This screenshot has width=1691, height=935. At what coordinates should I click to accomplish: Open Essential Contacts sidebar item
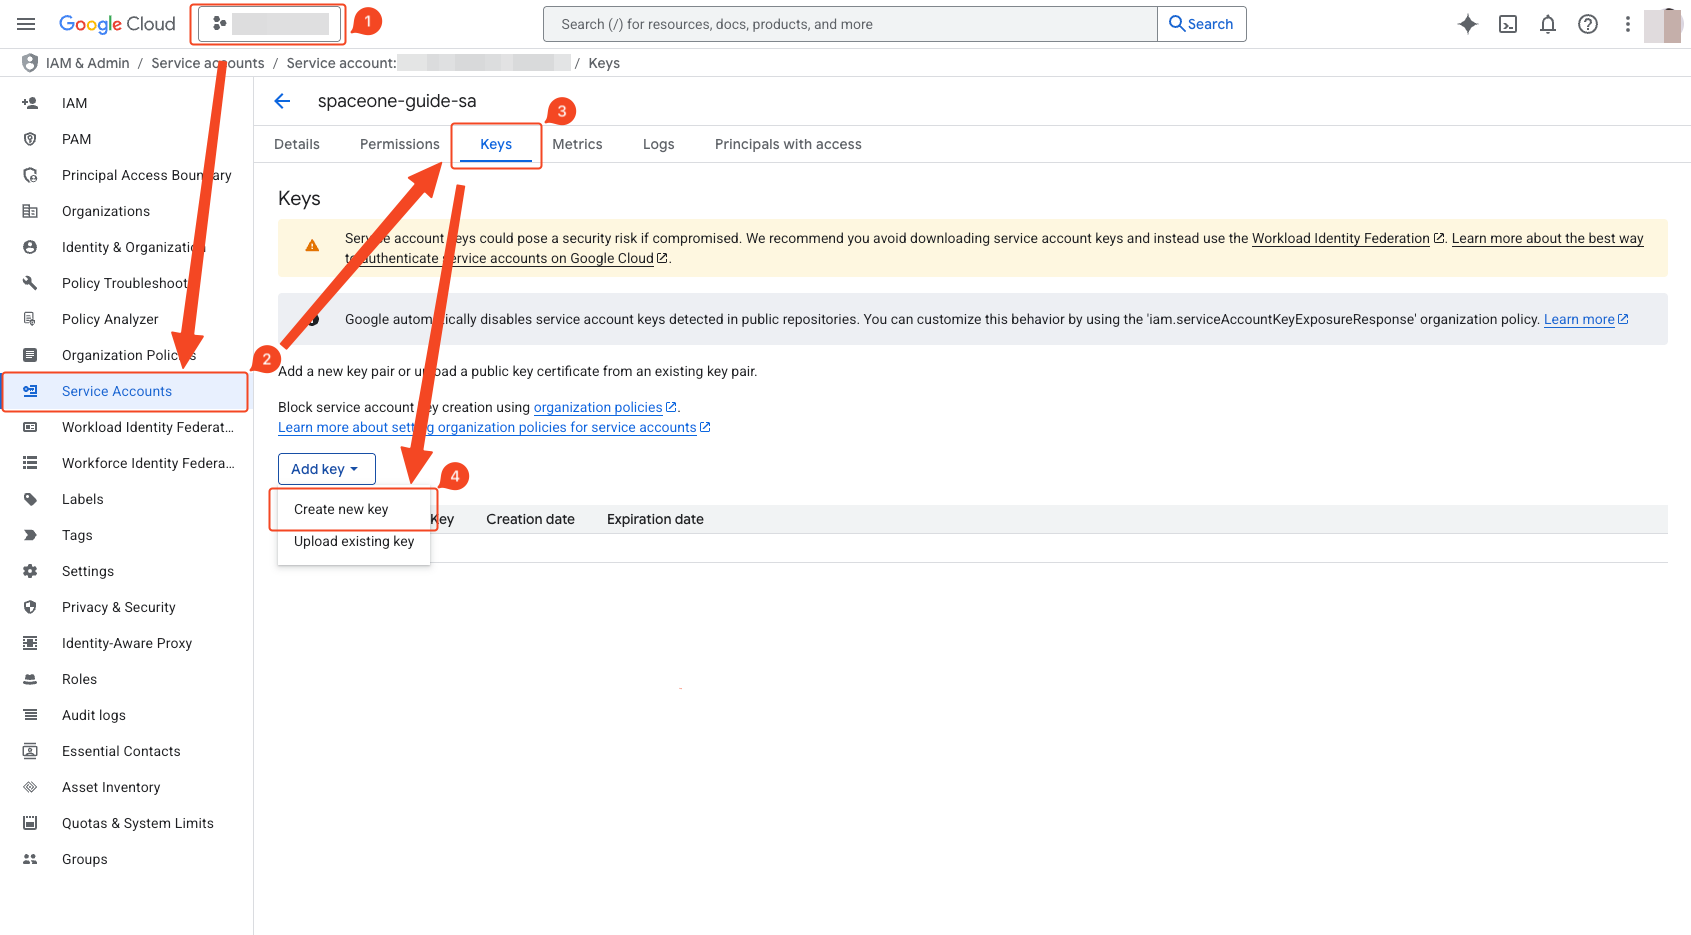[x=127, y=751]
